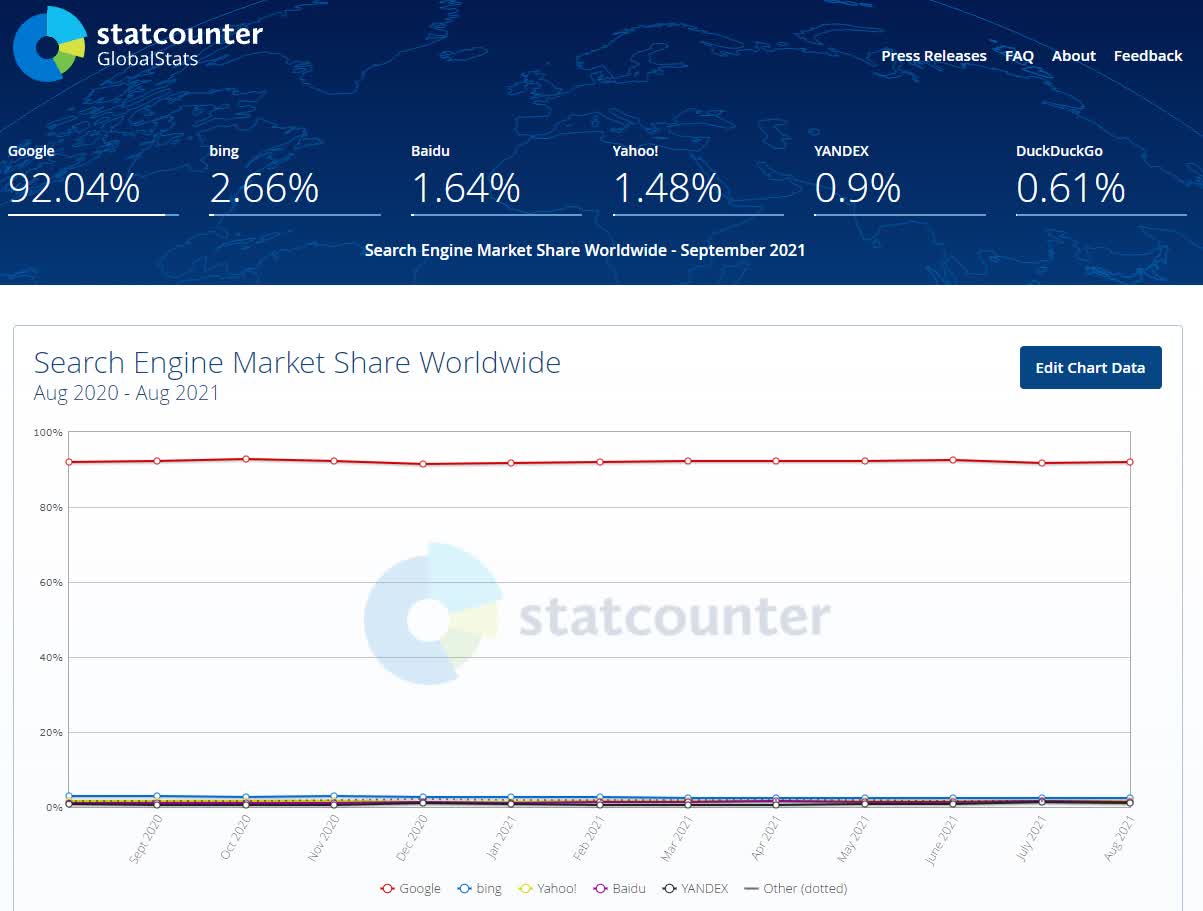This screenshot has width=1203, height=911.
Task: Click the Edit Chart Data button
Action: [1090, 367]
